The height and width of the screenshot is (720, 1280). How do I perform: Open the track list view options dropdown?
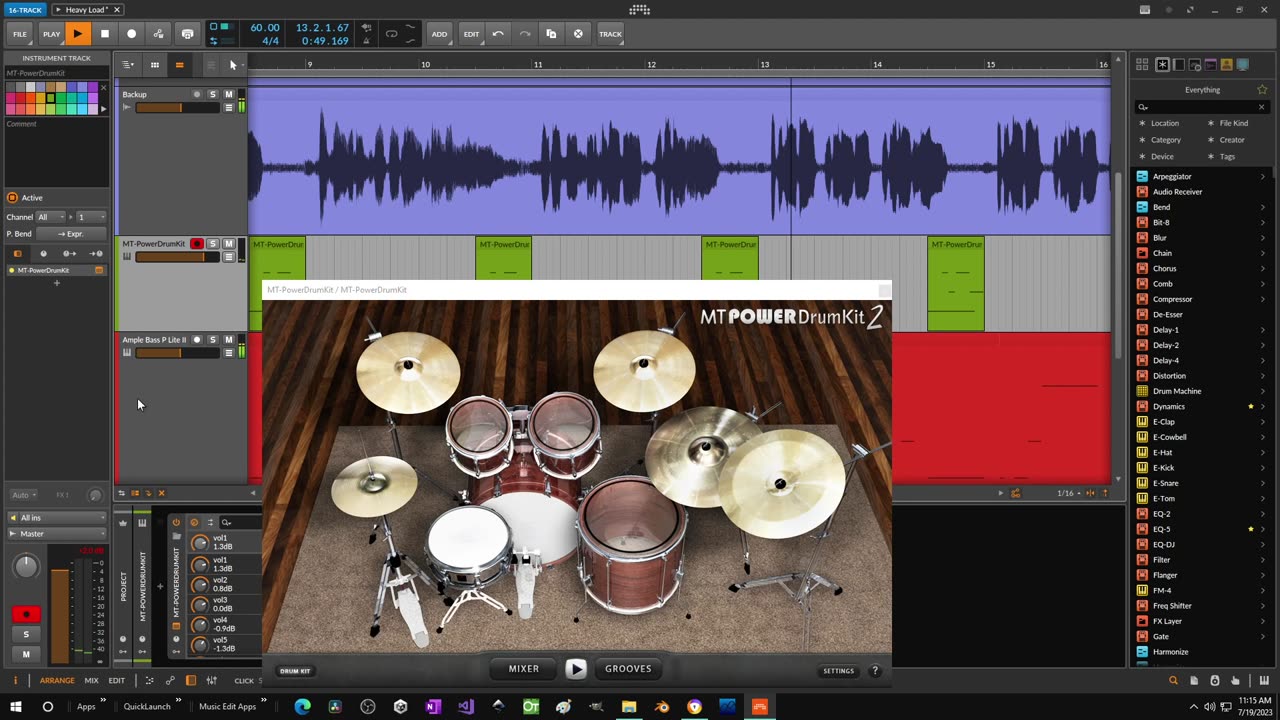tap(128, 65)
